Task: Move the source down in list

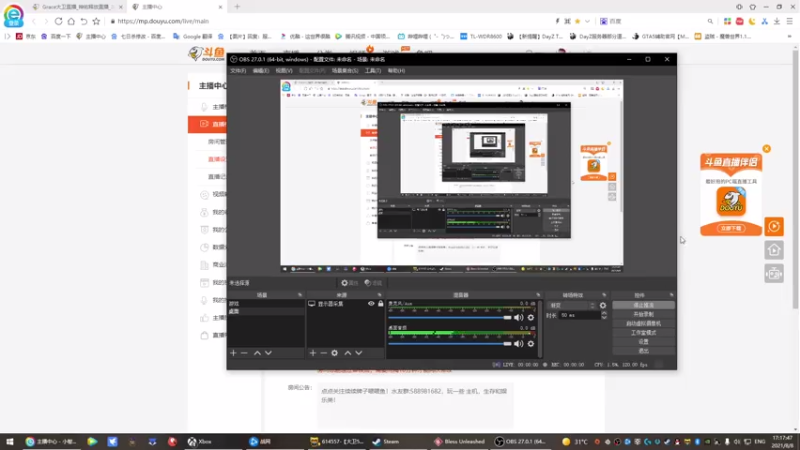Action: pyautogui.click(x=359, y=353)
